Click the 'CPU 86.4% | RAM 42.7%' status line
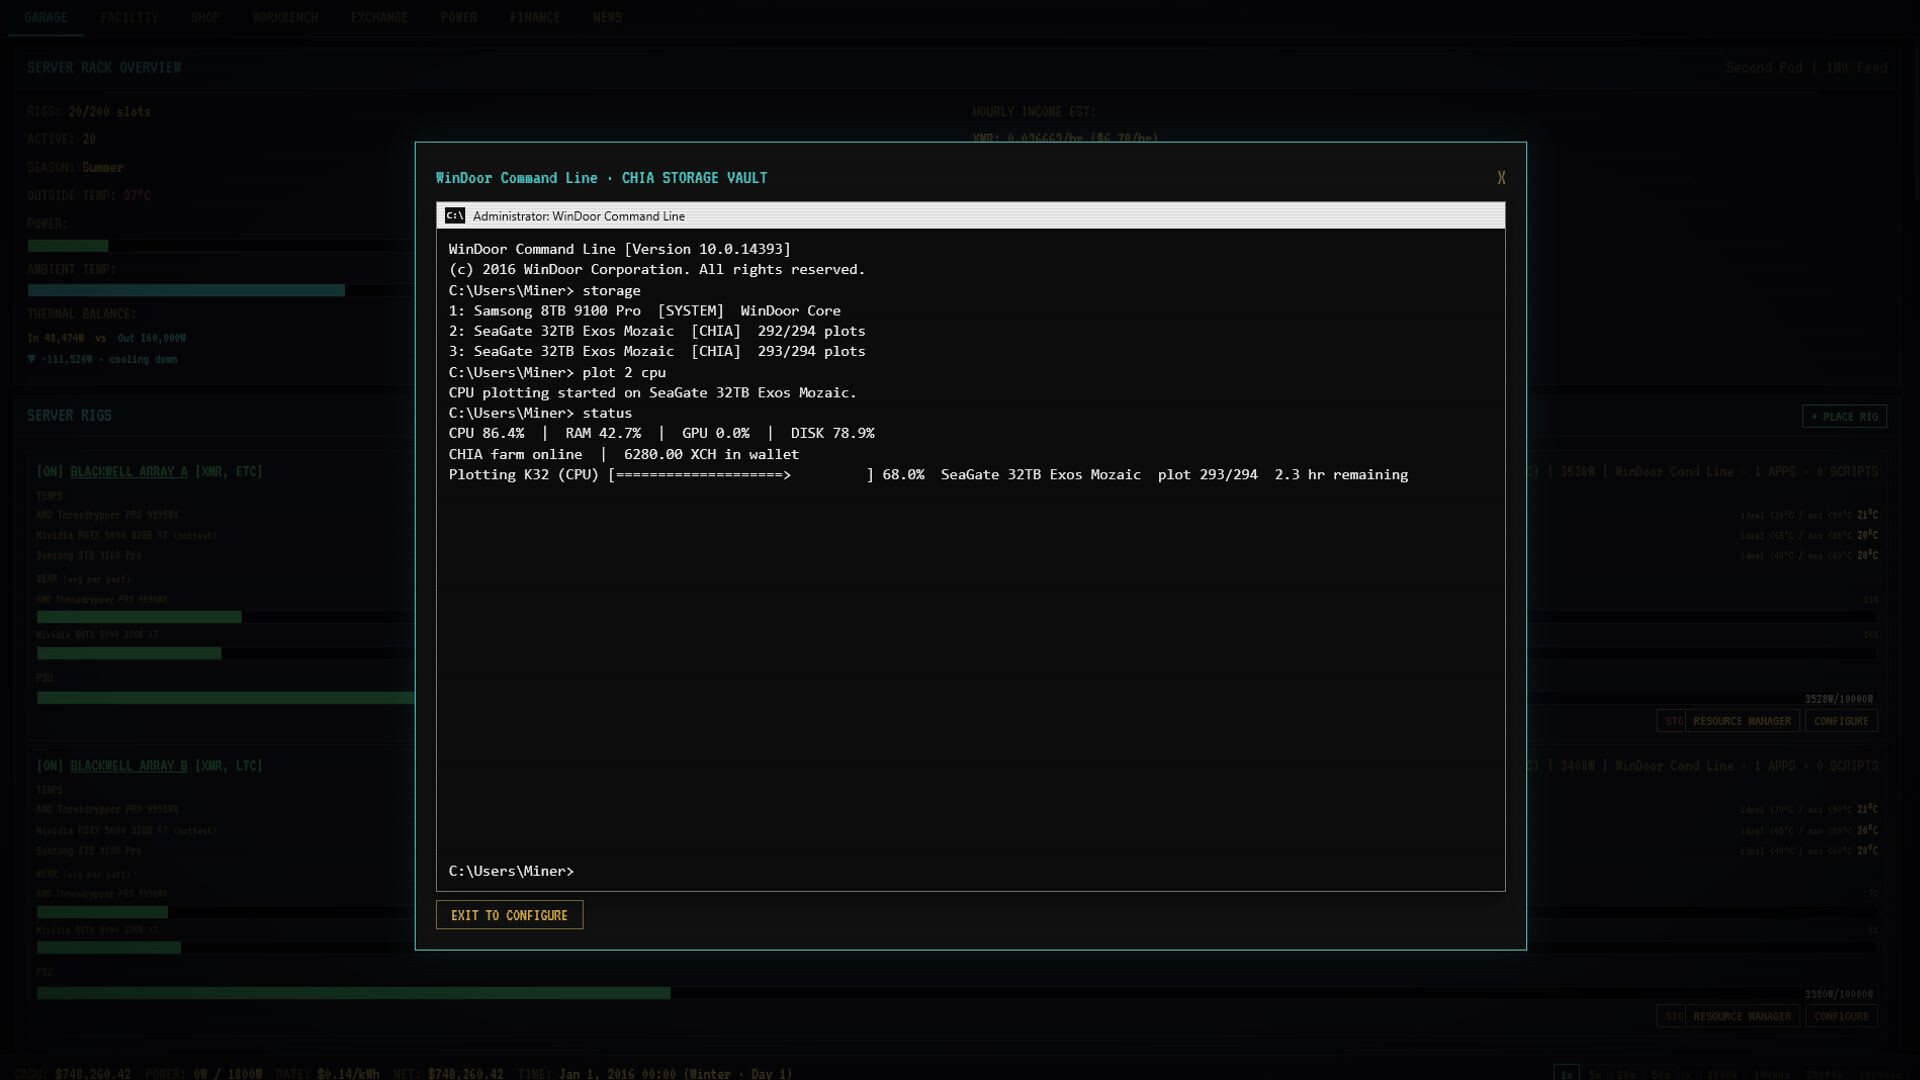This screenshot has height=1080, width=1920. point(661,433)
